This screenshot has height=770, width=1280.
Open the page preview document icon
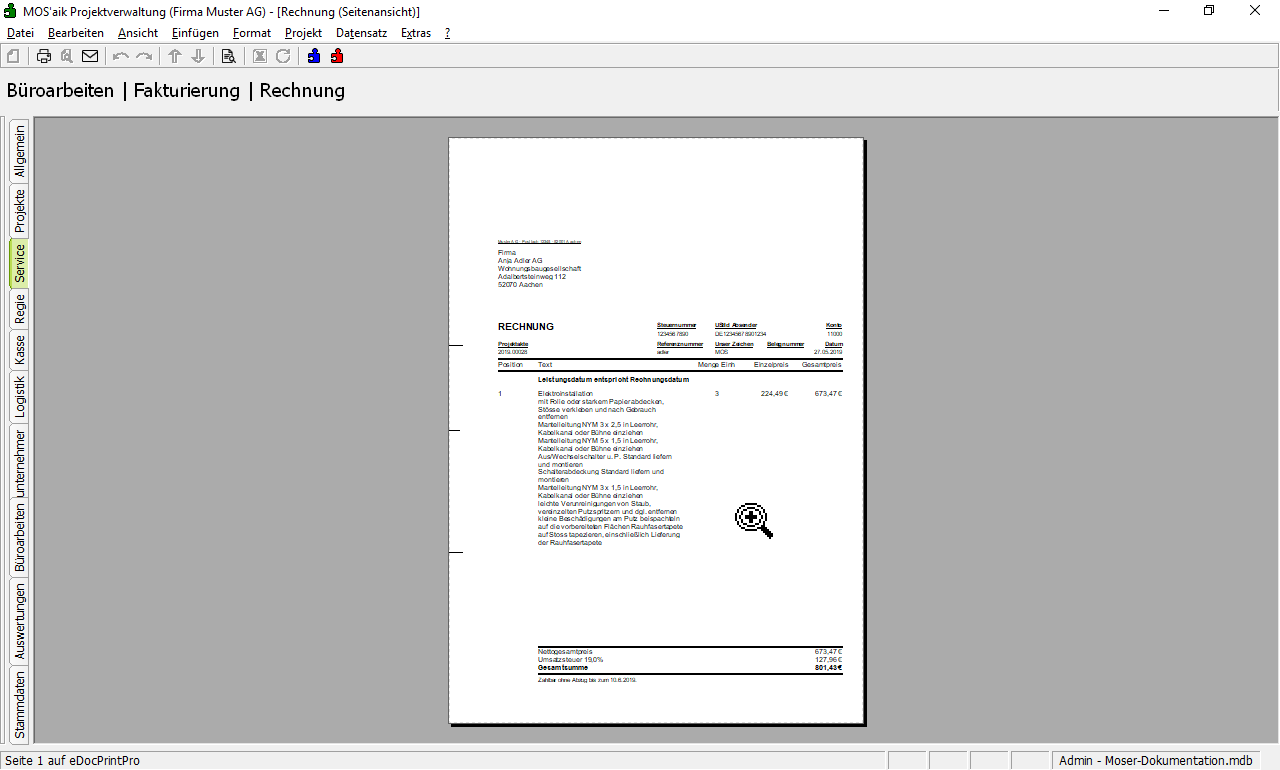228,56
